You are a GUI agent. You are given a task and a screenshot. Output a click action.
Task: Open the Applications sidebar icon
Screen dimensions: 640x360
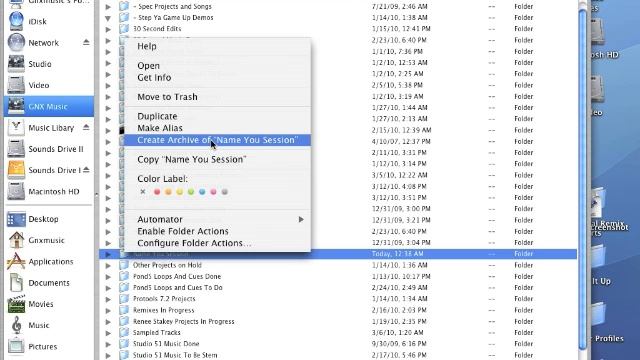point(16,261)
